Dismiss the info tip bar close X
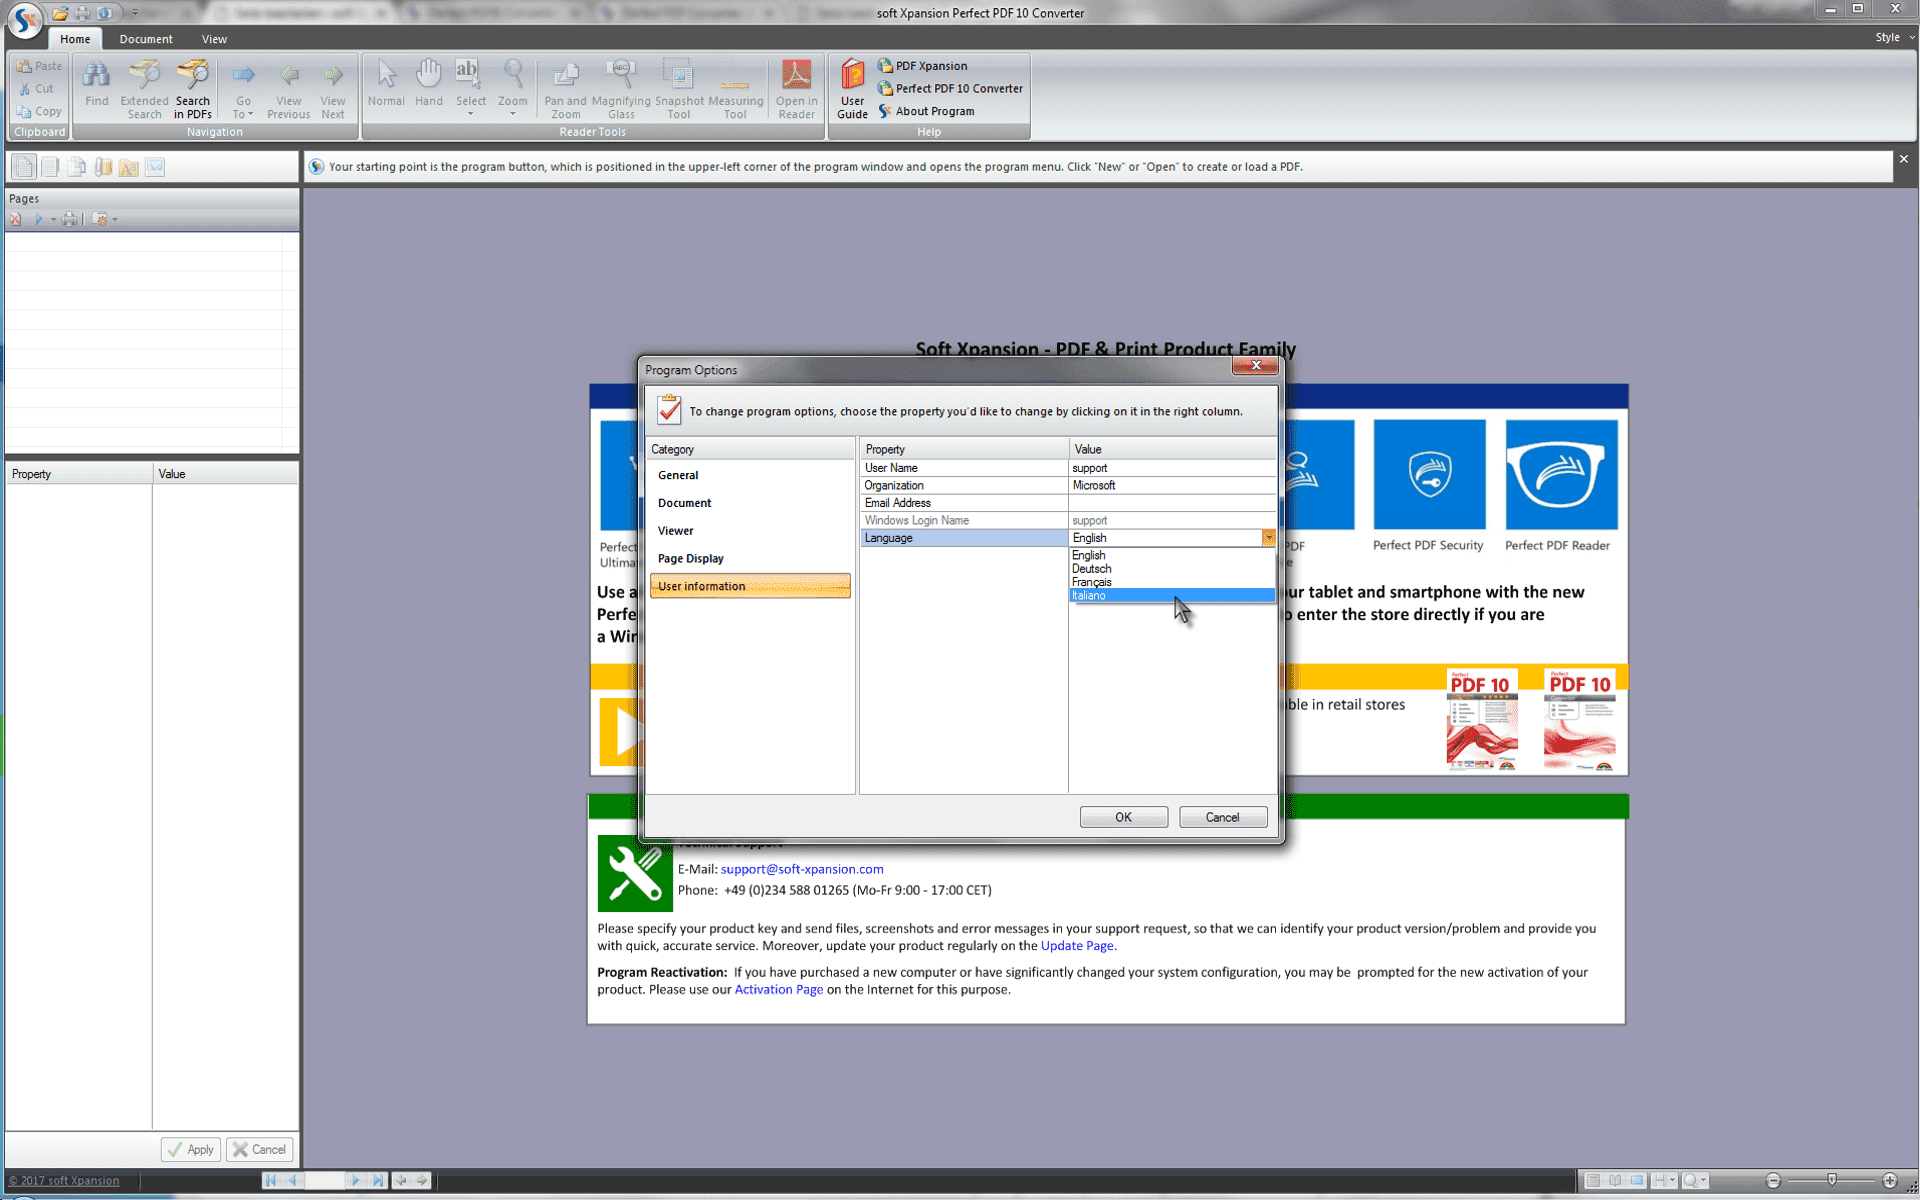The image size is (1920, 1200). click(1904, 159)
